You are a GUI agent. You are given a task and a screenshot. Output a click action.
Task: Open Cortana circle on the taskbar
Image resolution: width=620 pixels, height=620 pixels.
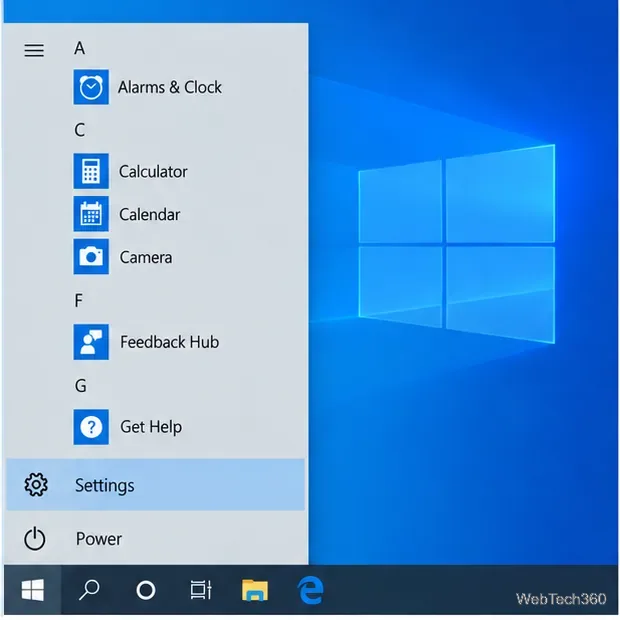coord(146,591)
